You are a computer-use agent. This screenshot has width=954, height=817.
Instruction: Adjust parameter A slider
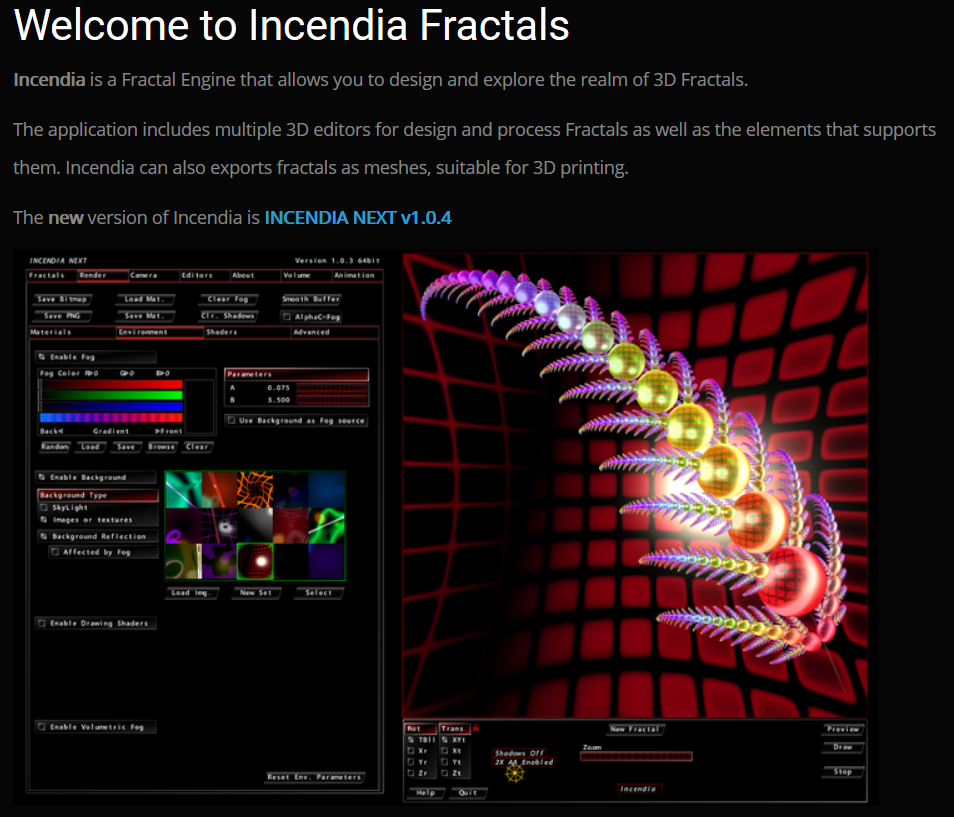332,388
